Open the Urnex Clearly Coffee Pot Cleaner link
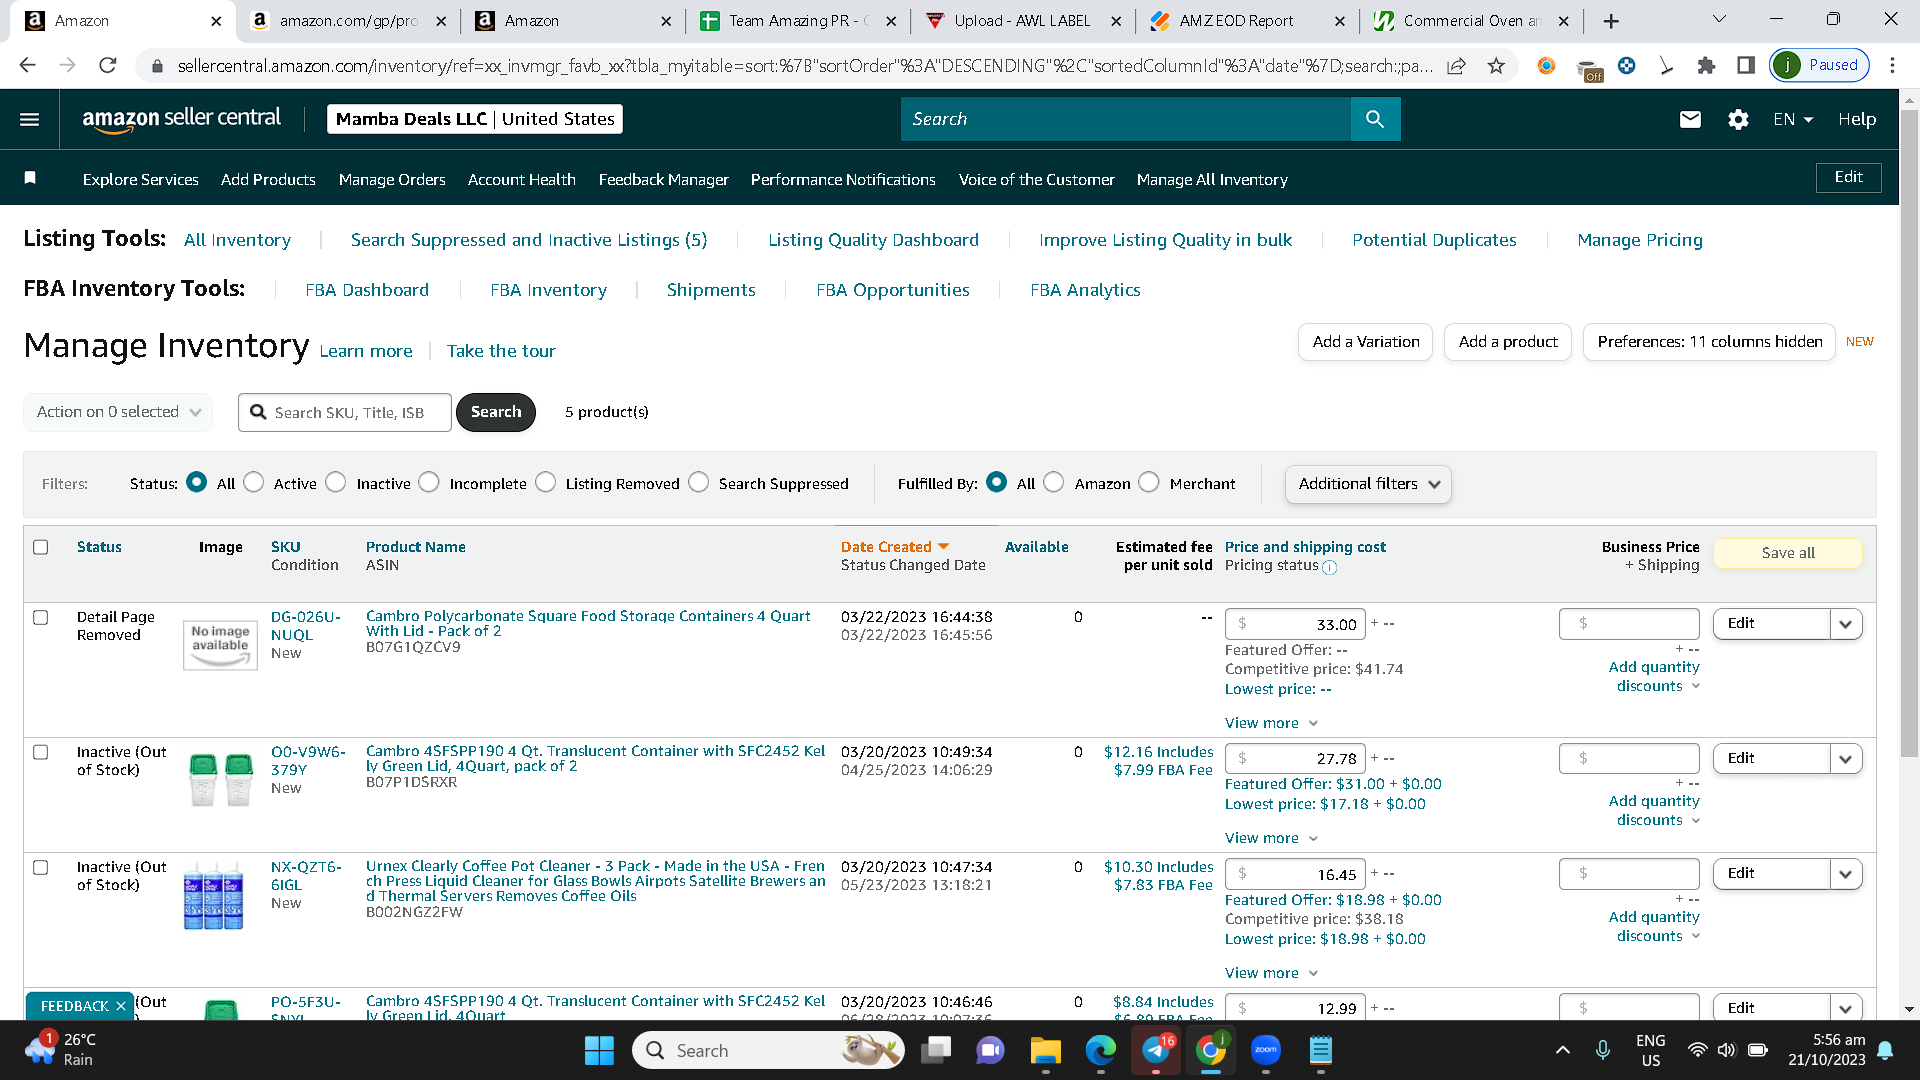Viewport: 1920px width, 1080px height. [x=595, y=881]
